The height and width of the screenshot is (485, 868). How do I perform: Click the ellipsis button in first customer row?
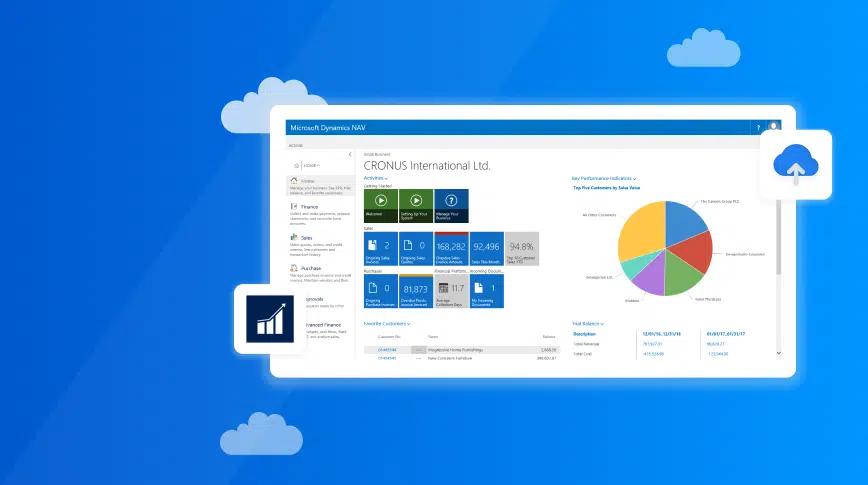pos(418,350)
